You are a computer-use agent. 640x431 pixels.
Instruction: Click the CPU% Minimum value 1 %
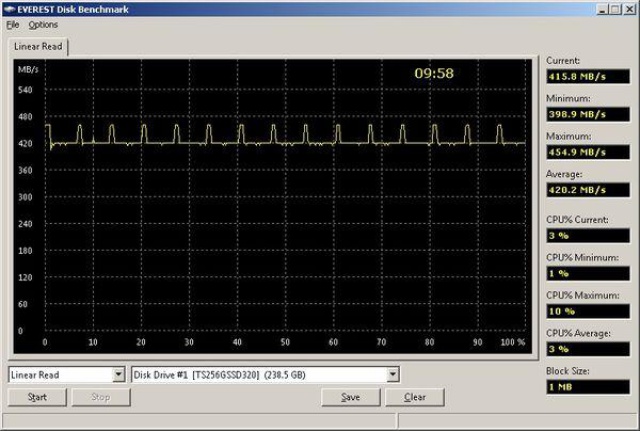588,273
